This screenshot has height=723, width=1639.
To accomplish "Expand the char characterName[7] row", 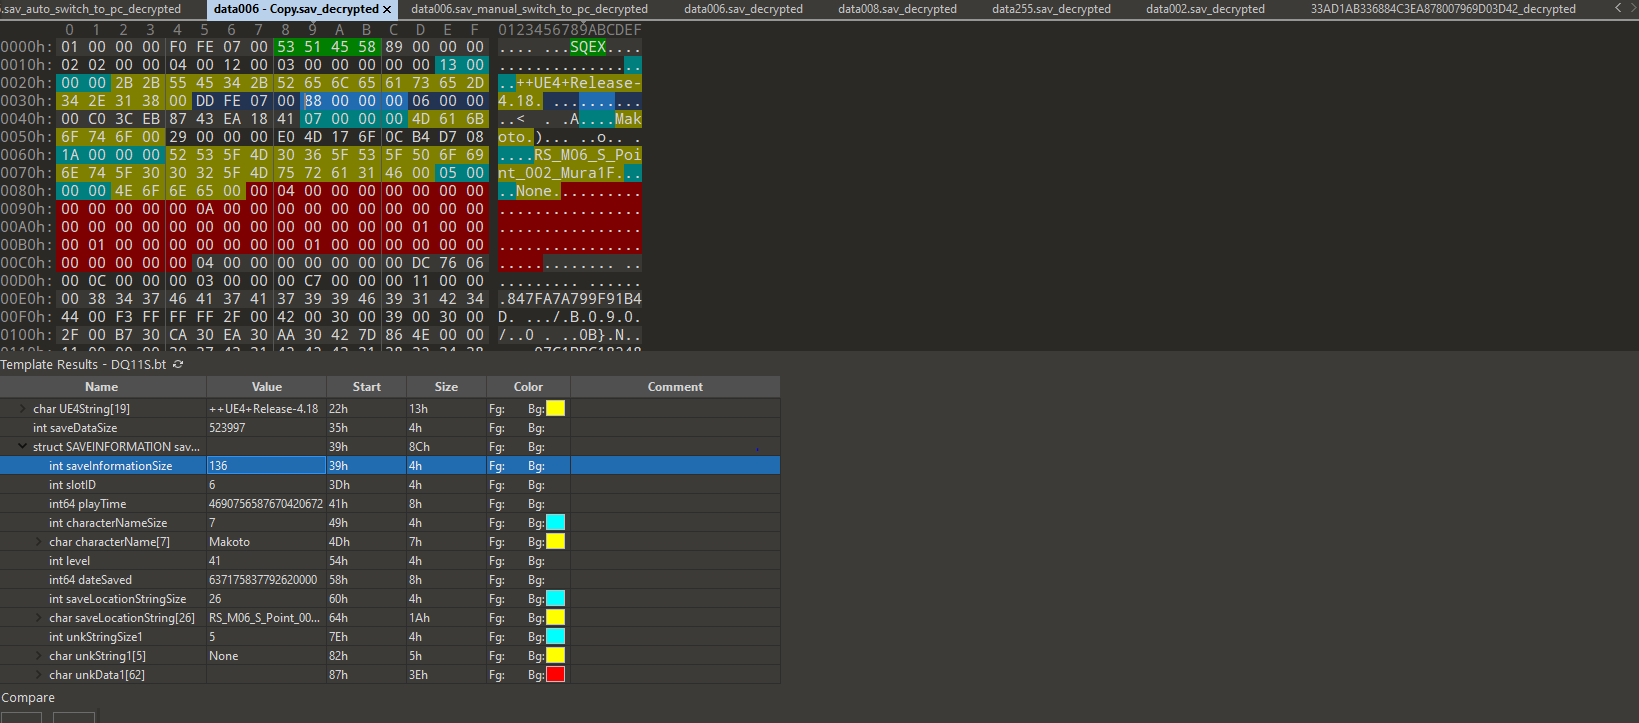I will pos(38,542).
